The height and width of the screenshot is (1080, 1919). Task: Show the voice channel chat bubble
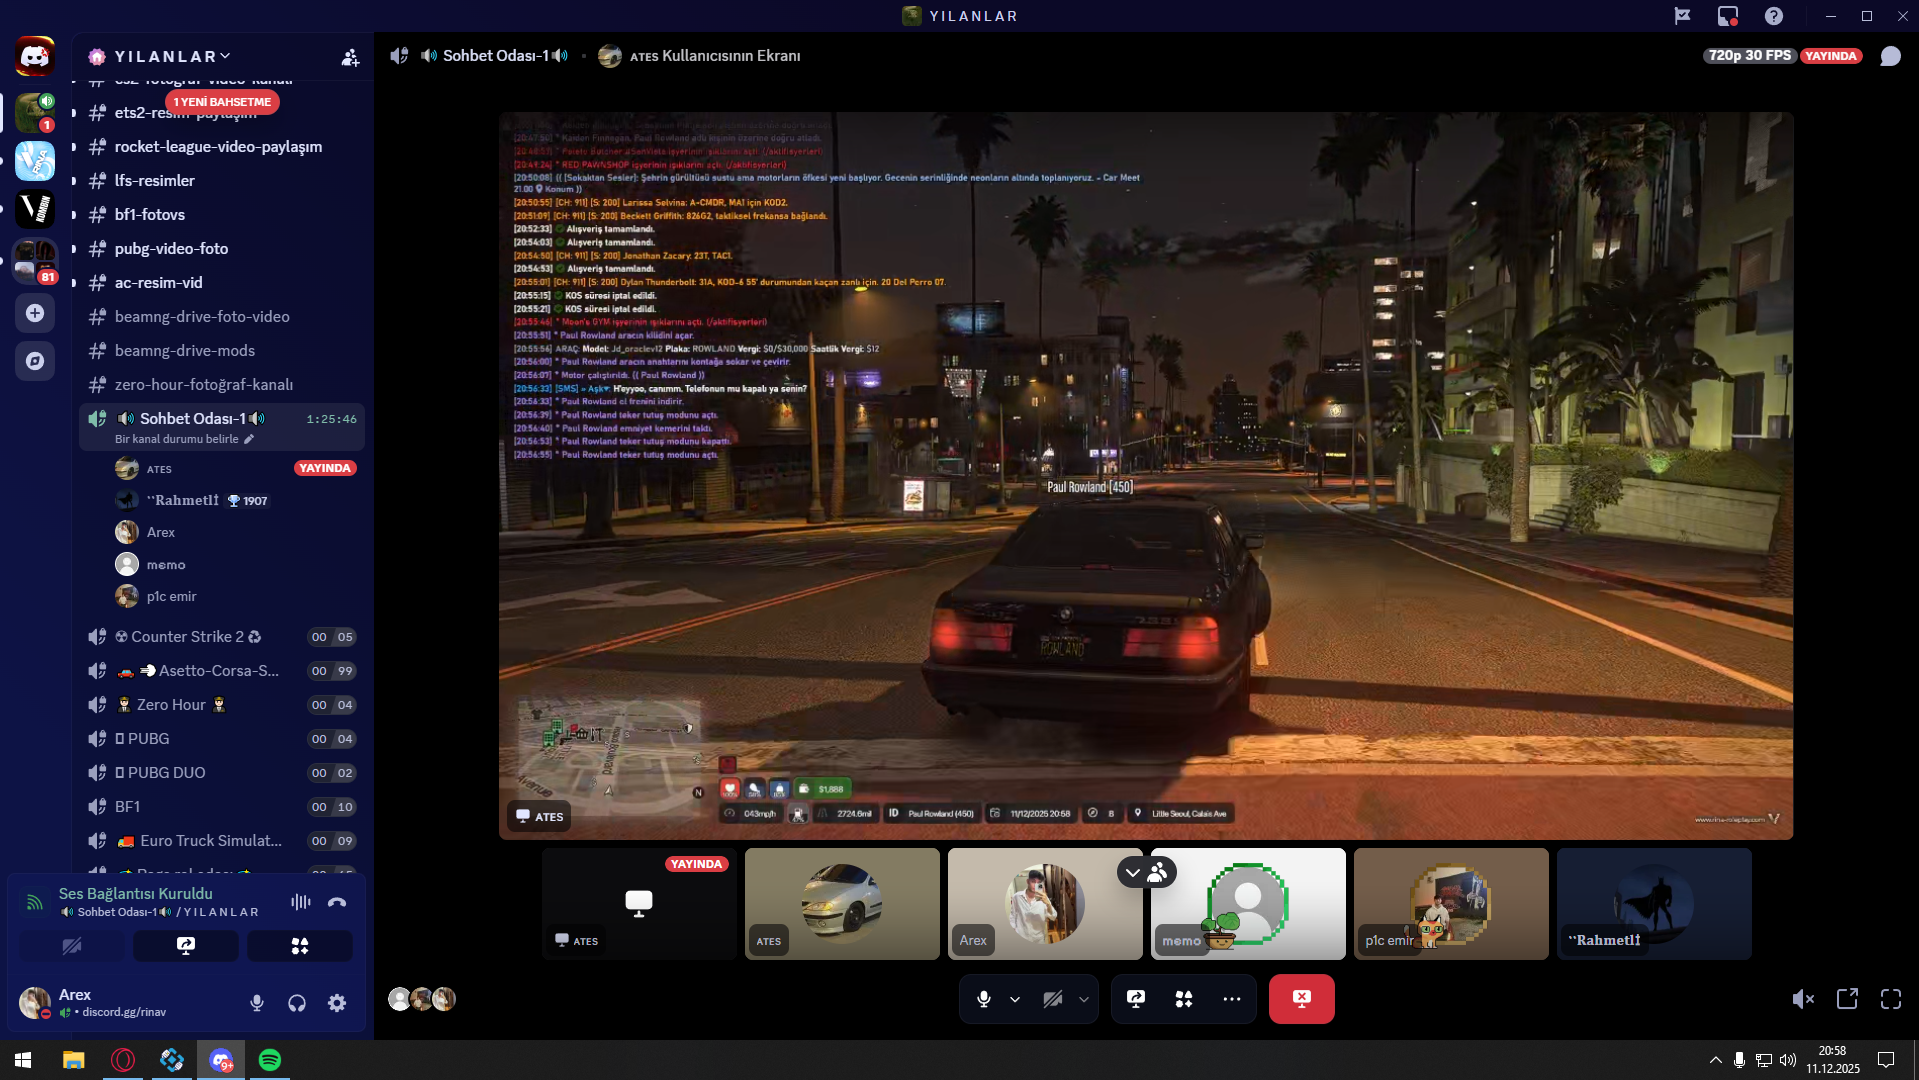pos(1890,56)
